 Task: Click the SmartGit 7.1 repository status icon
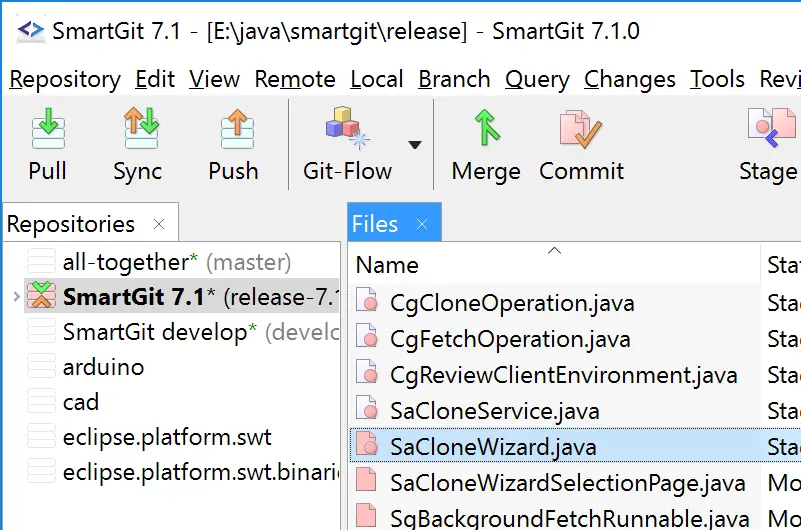coord(41,295)
